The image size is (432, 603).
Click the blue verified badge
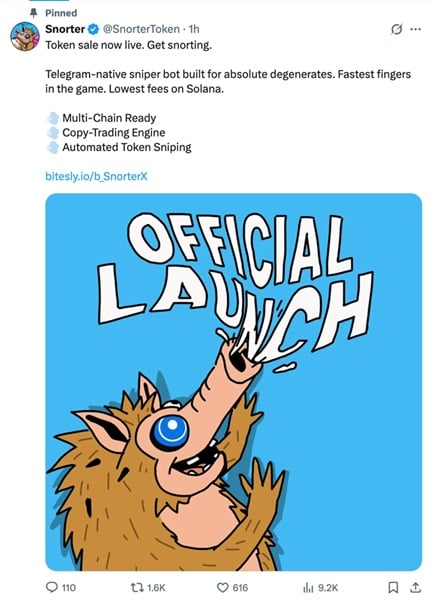click(x=94, y=29)
